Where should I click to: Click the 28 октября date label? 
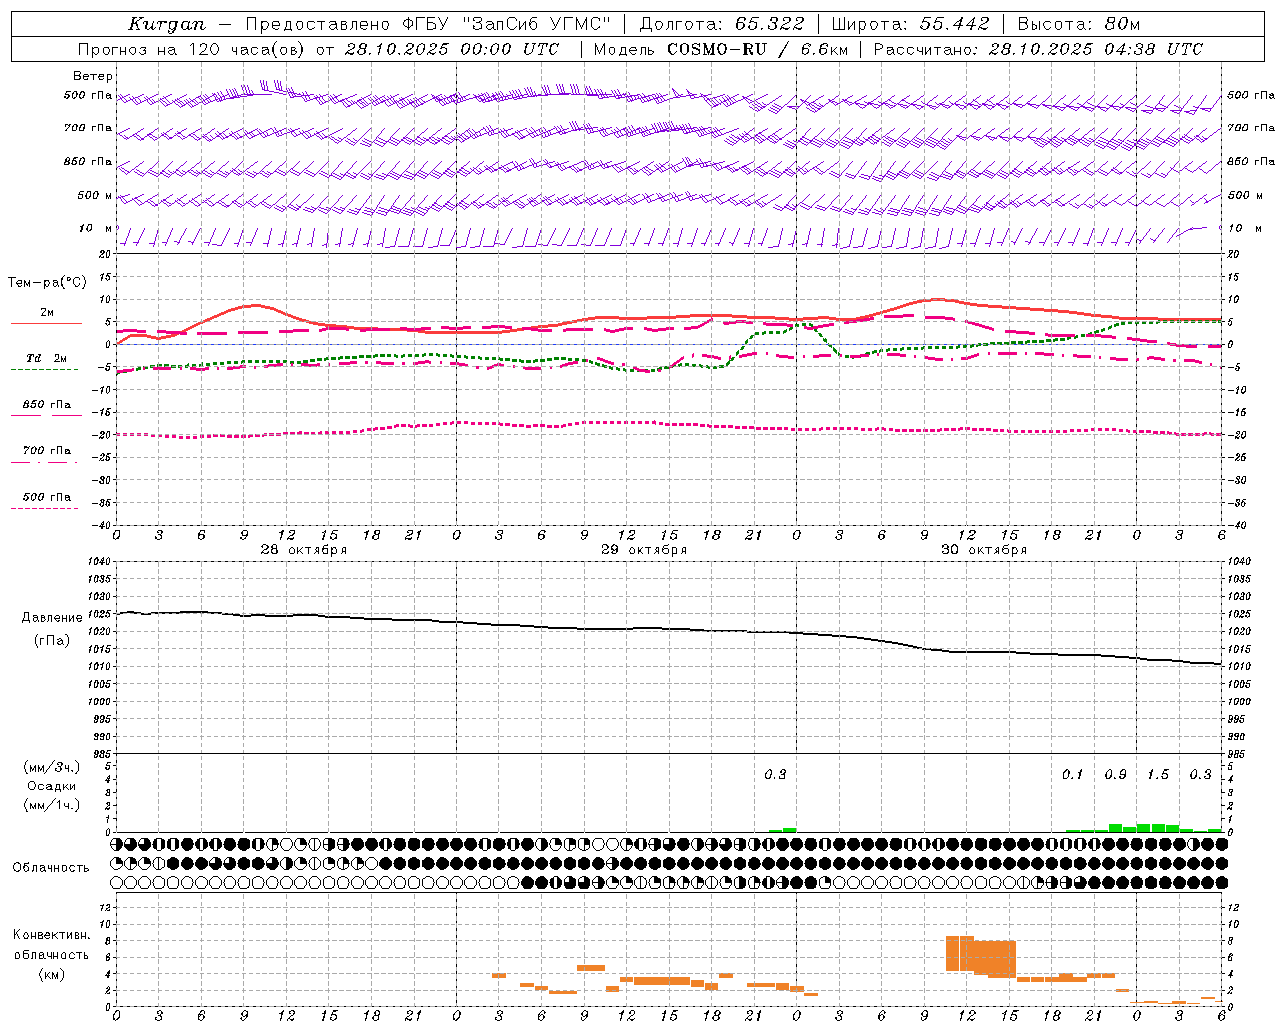pos(304,550)
